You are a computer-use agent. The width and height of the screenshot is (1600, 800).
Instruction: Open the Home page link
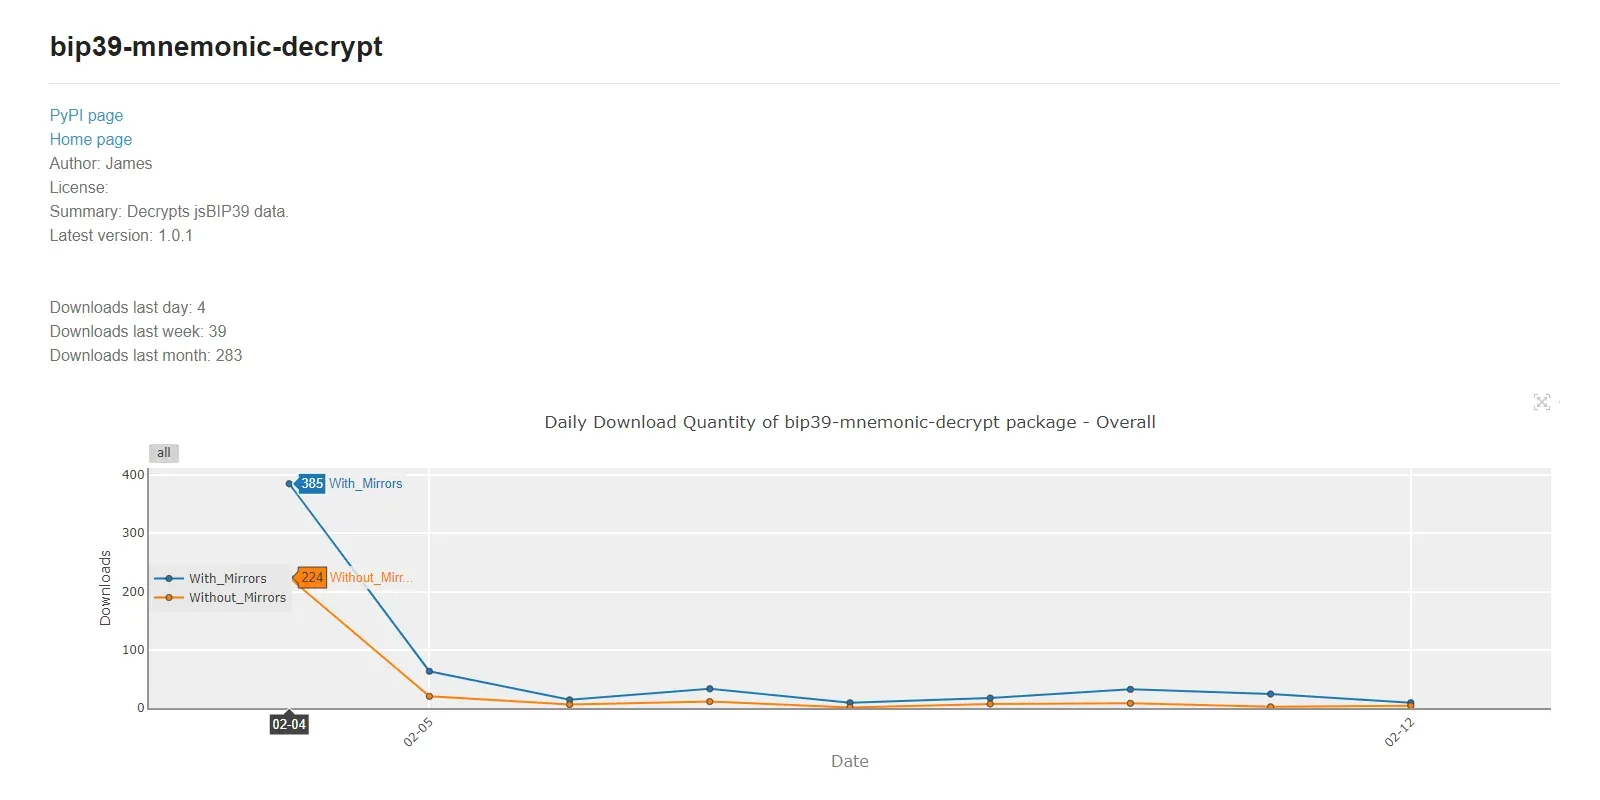(x=90, y=139)
